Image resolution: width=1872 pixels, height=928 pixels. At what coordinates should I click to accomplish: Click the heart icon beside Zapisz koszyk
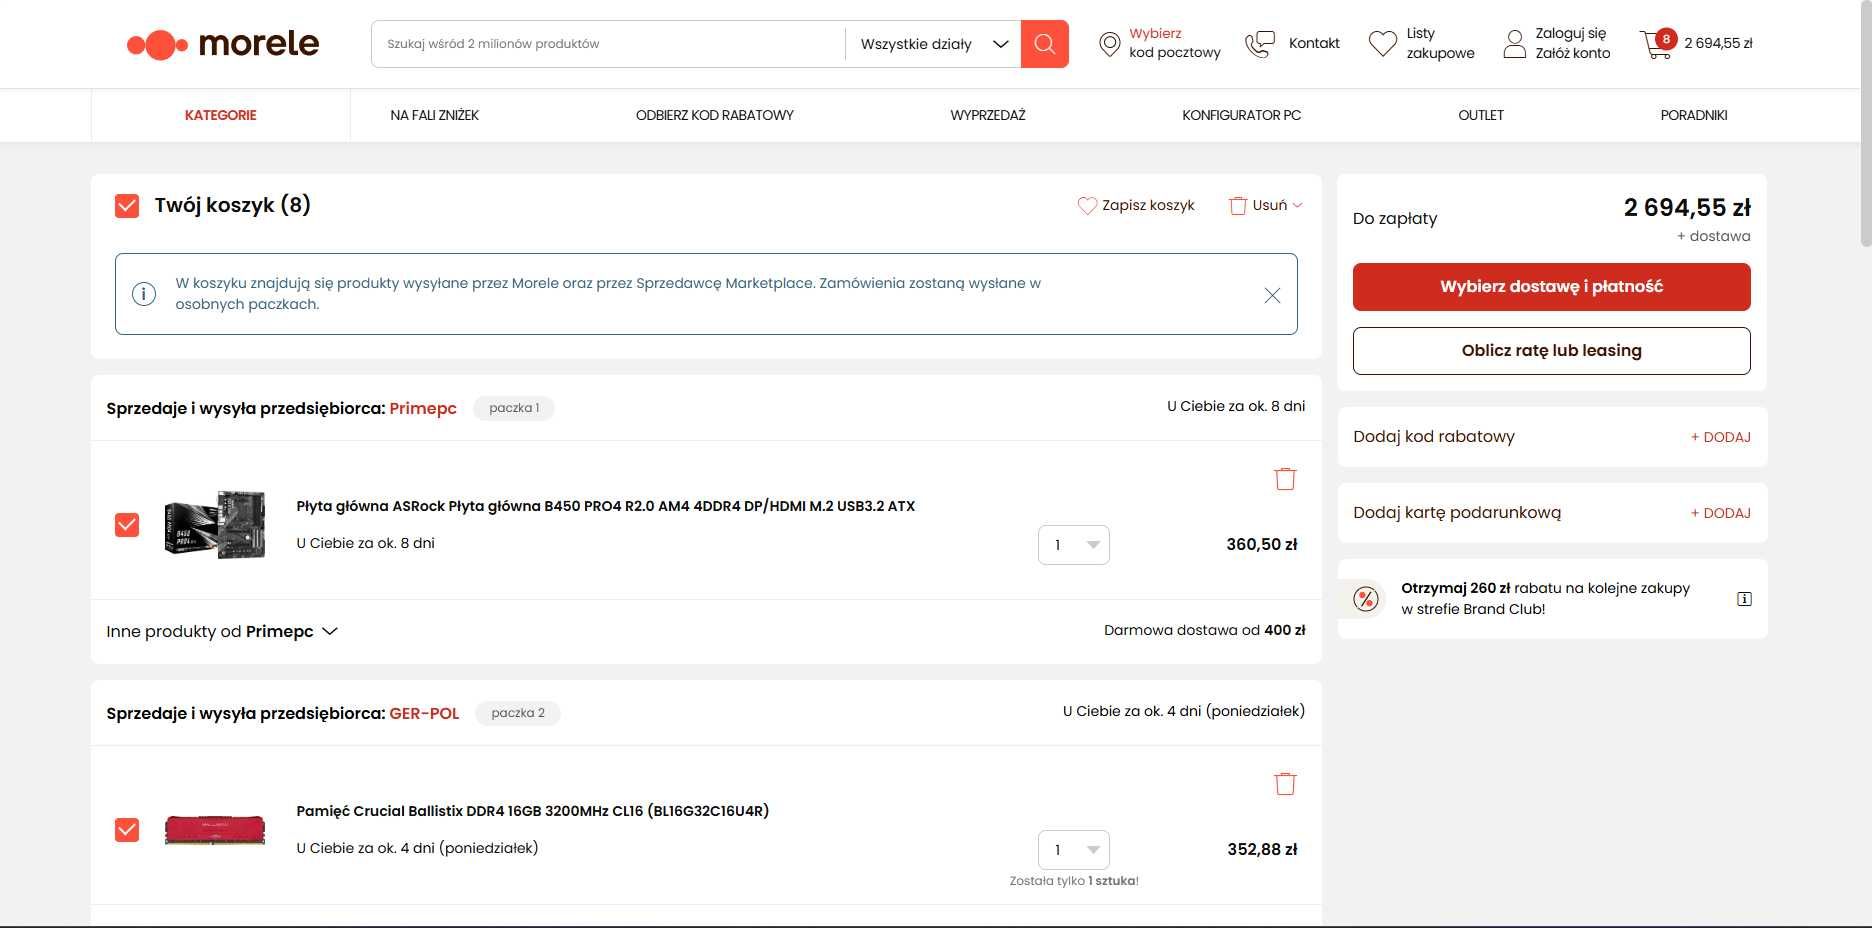click(1087, 205)
